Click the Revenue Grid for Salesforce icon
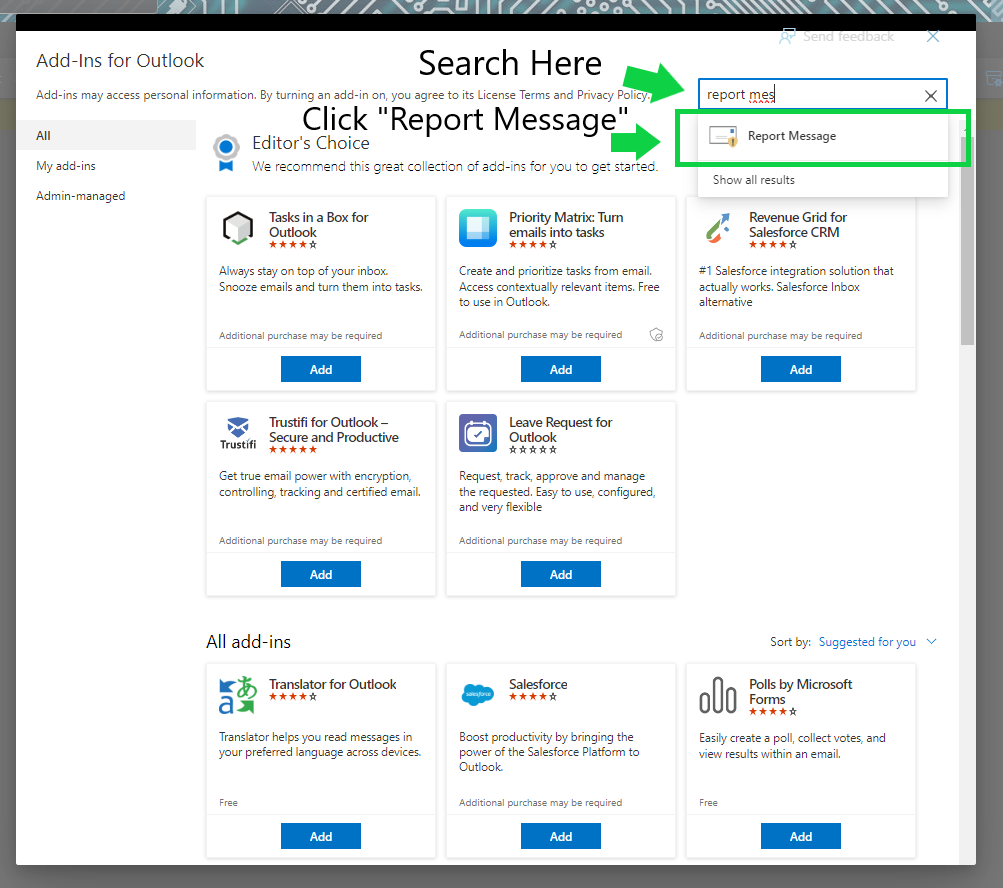 click(718, 228)
